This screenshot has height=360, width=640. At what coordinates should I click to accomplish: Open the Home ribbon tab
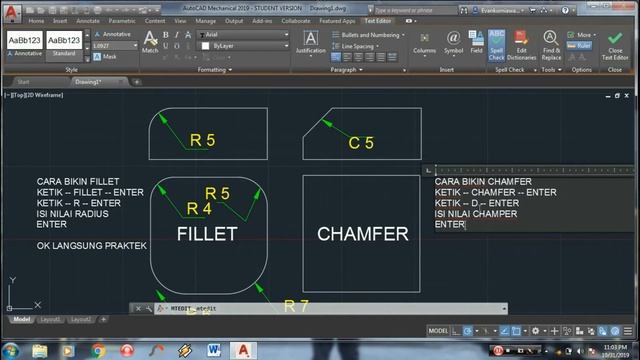pos(36,21)
